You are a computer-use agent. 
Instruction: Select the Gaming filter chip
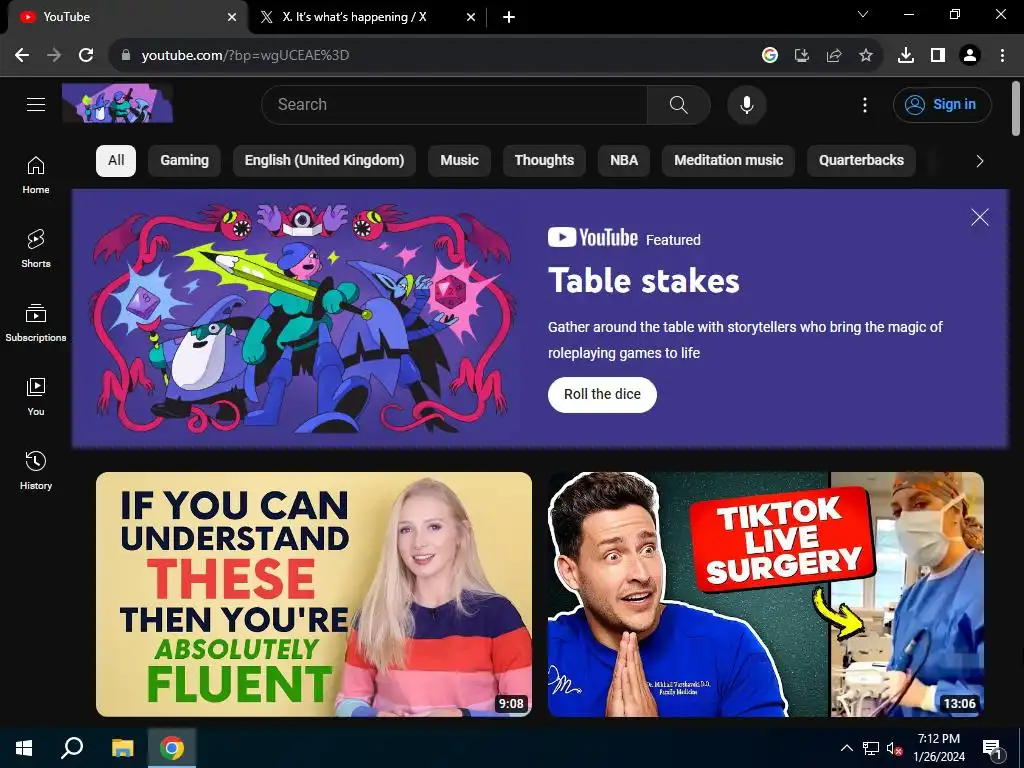click(185, 161)
